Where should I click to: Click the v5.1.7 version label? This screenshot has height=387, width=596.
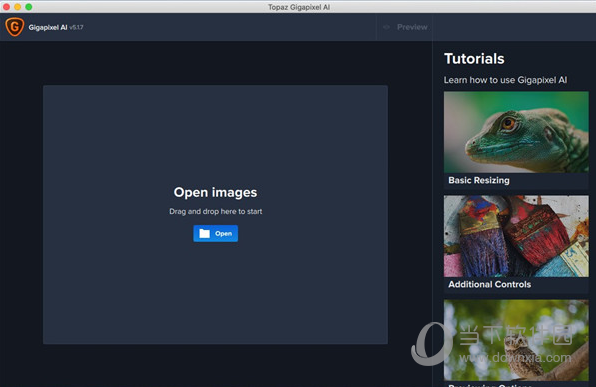tap(76, 27)
